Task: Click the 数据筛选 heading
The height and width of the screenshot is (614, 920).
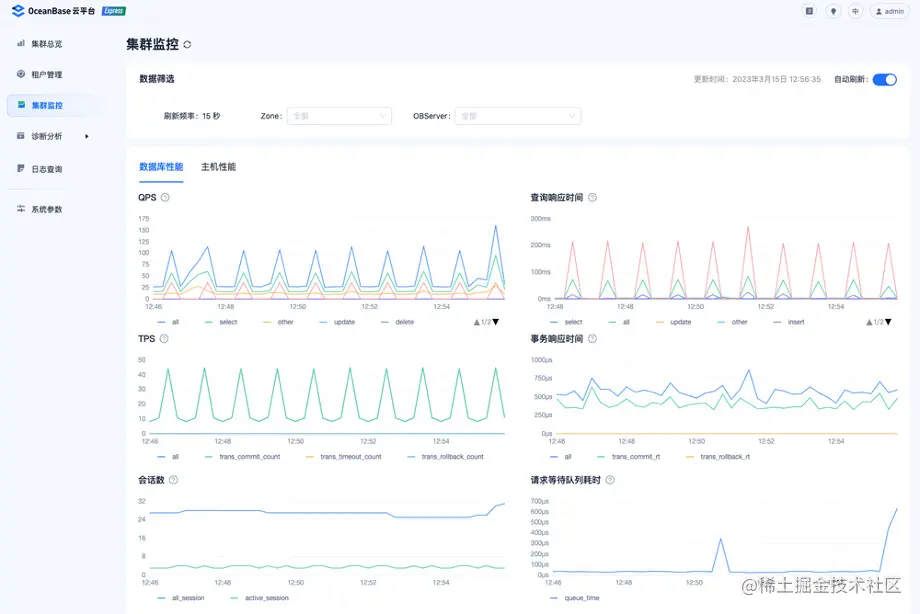Action: tap(157, 79)
